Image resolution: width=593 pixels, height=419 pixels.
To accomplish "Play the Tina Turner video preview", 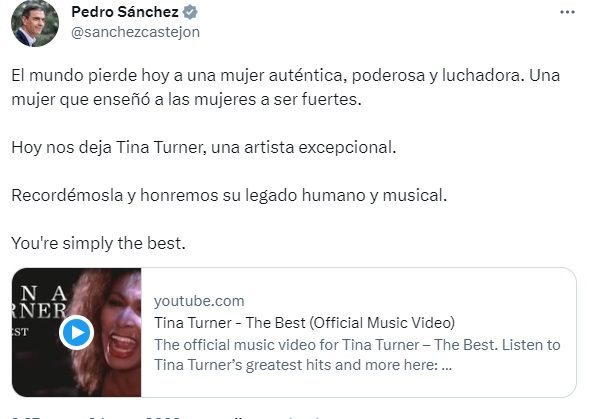I will 77,332.
